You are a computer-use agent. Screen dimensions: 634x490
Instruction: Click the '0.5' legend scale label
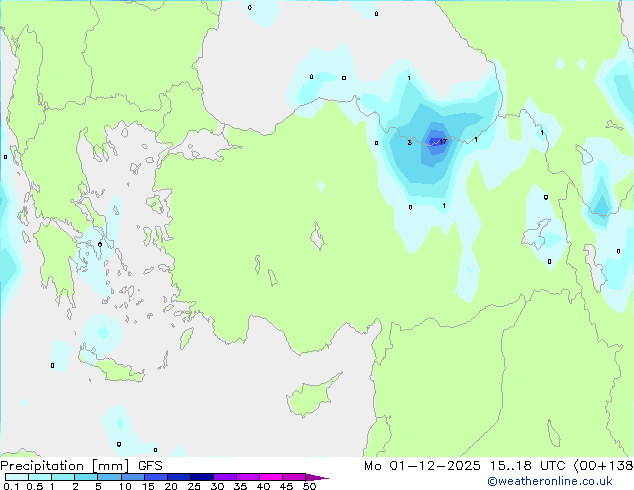(35, 486)
